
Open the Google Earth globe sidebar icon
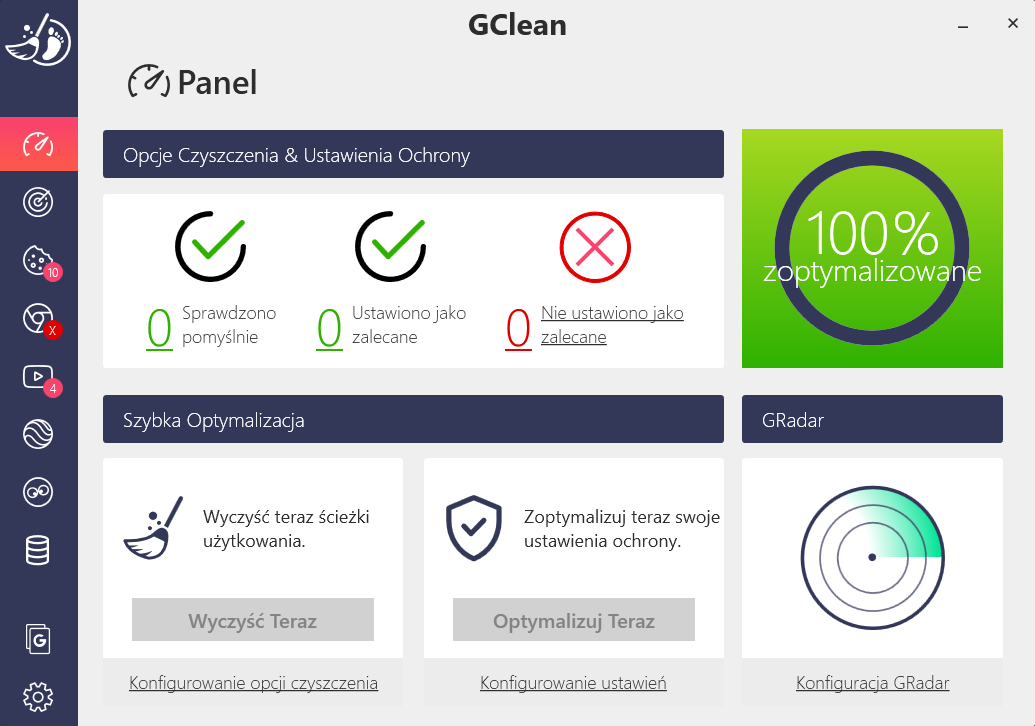click(38, 434)
